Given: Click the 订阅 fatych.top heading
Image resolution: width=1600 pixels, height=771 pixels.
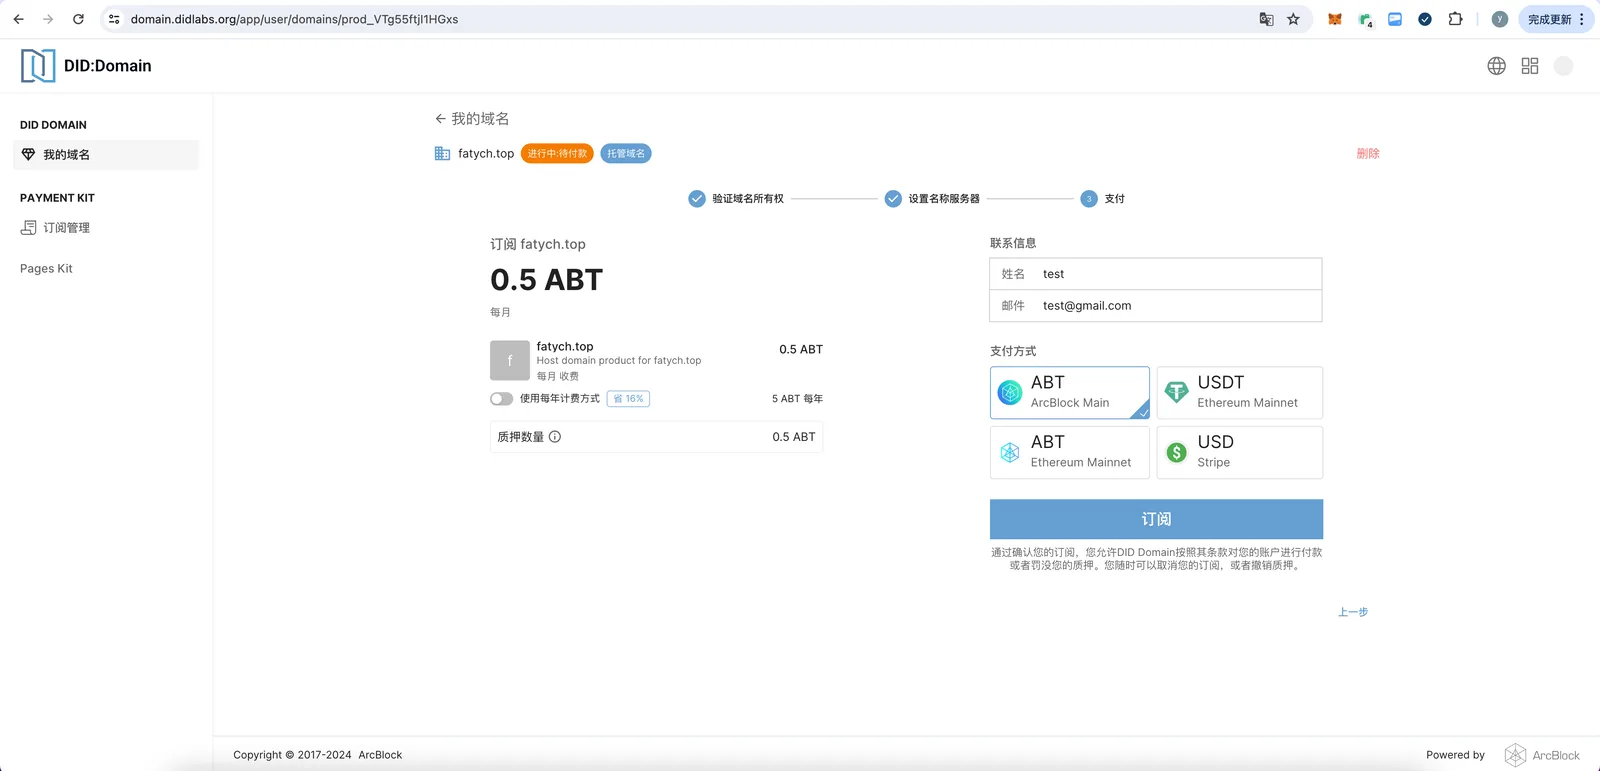Looking at the screenshot, I should 538,244.
